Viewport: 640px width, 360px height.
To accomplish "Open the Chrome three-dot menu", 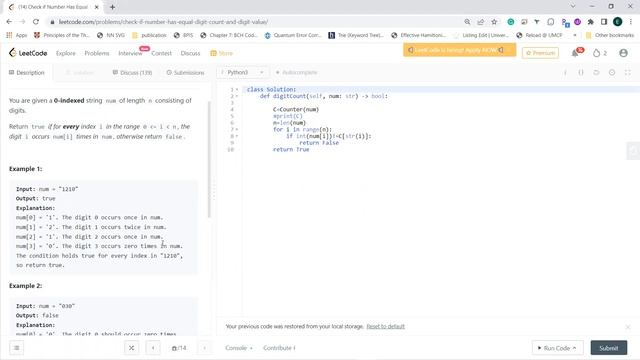I will [x=631, y=22].
